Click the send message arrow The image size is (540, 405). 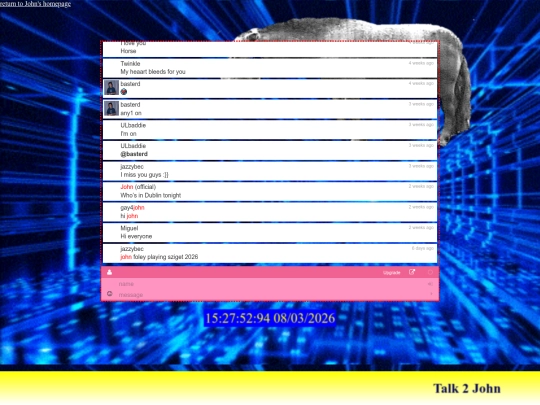pos(431,294)
